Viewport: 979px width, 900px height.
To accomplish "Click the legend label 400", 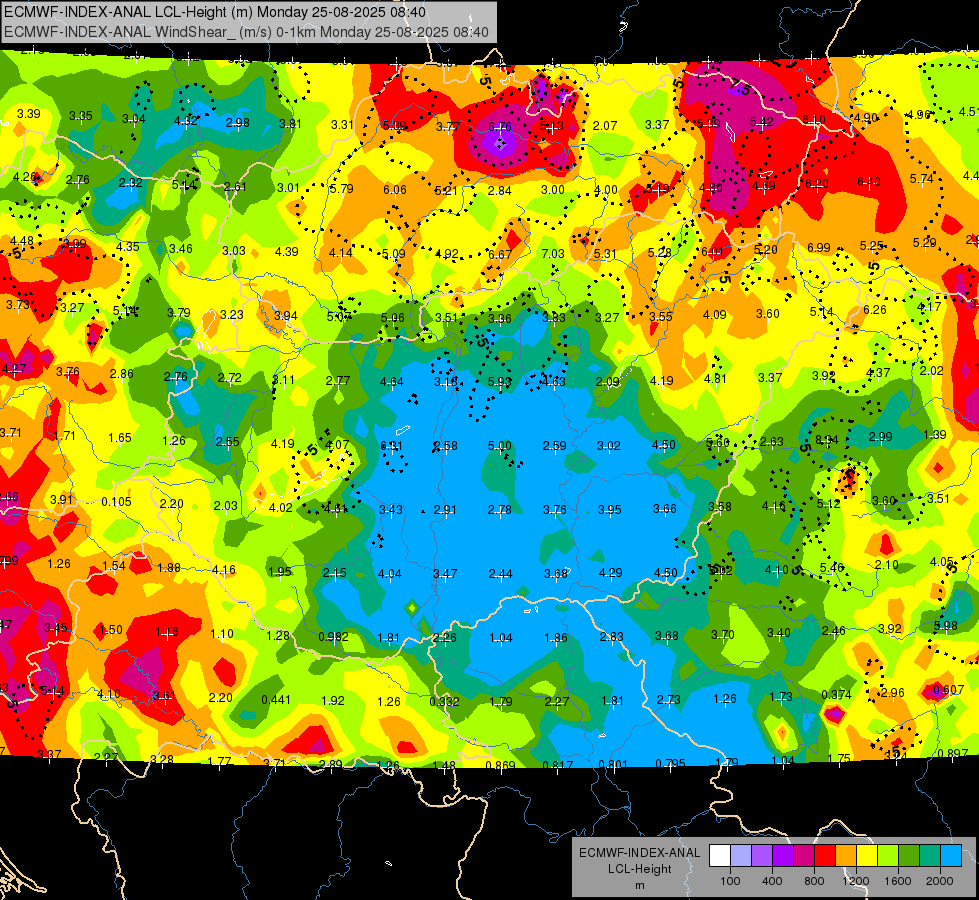I will coord(772,881).
